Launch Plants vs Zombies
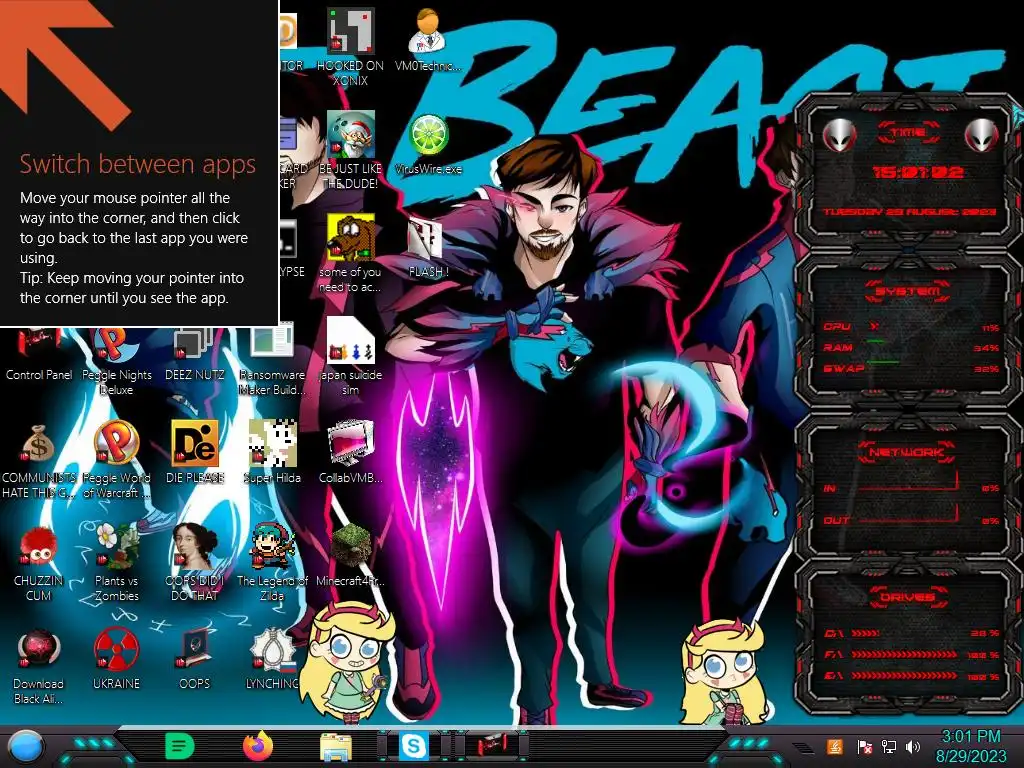Screen dimensions: 1024x768 coord(116,562)
